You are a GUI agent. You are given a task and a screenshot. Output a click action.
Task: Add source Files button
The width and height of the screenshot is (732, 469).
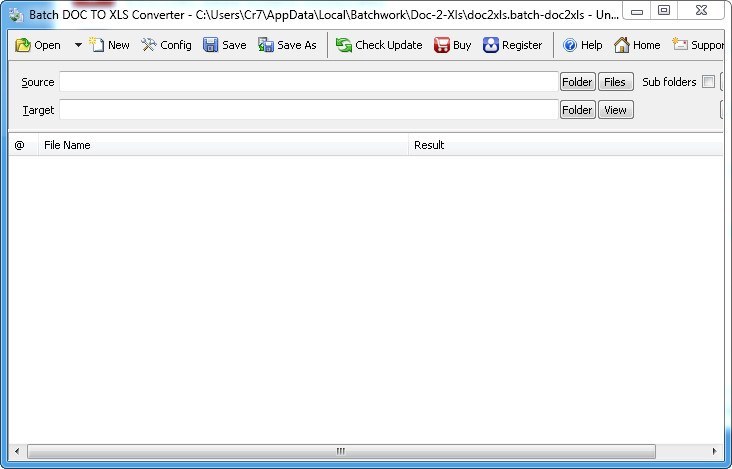[x=615, y=82]
